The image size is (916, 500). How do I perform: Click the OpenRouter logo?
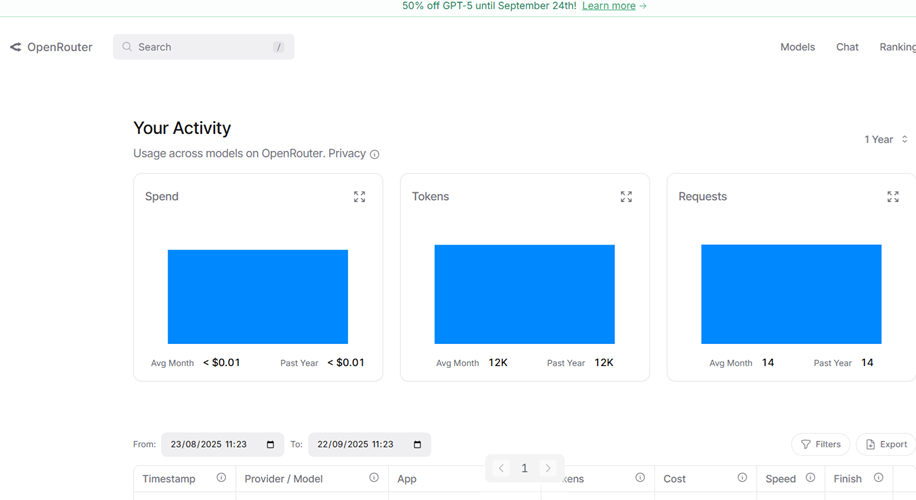(x=51, y=47)
